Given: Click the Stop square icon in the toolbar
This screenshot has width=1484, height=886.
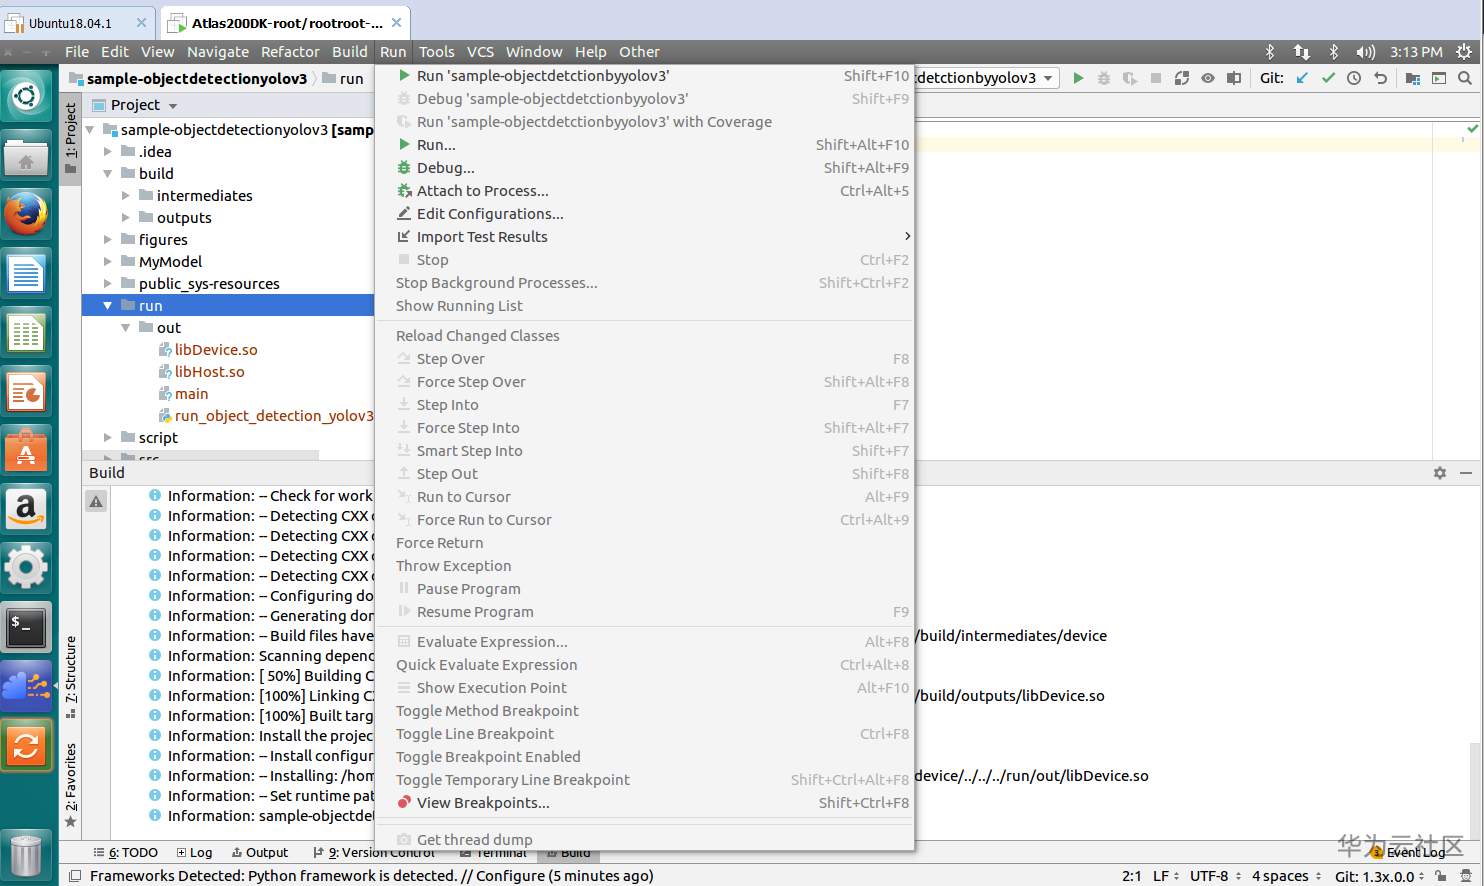Looking at the screenshot, I should coord(1156,78).
